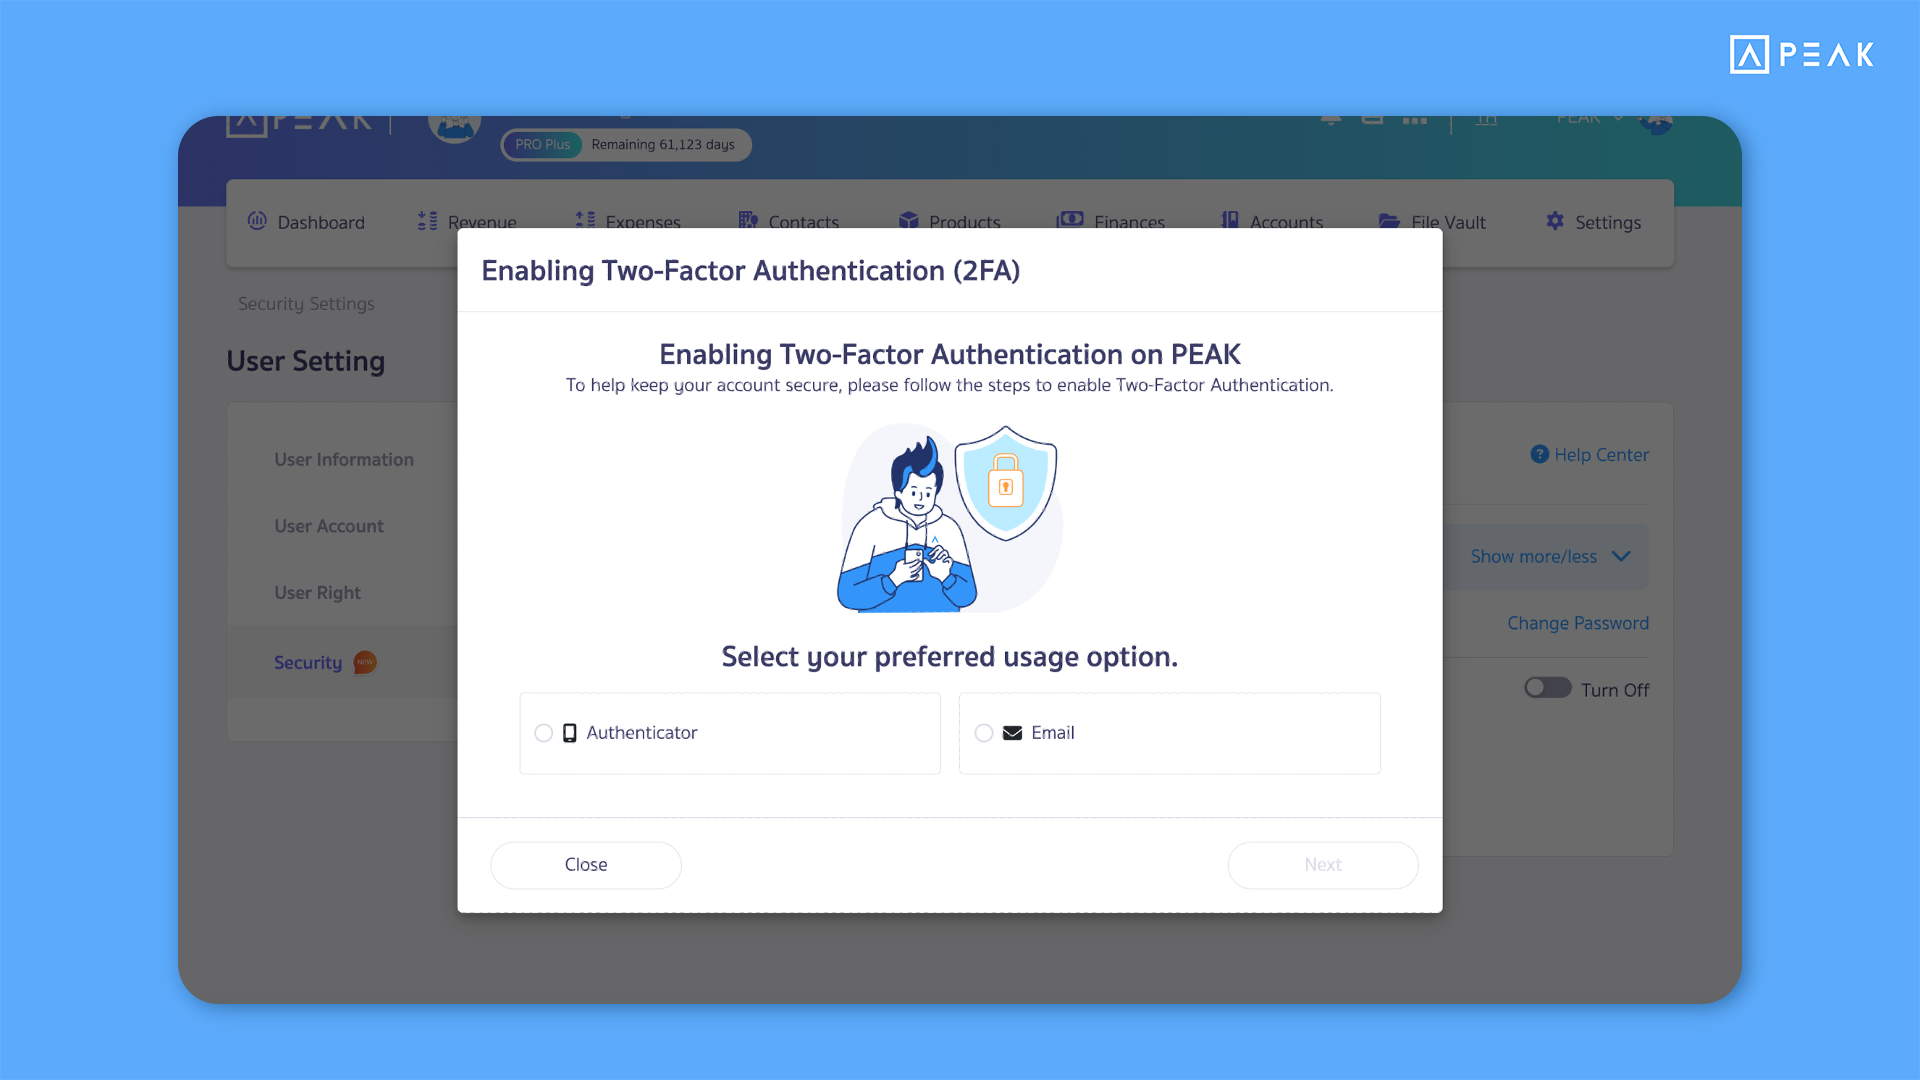Viewport: 1920px width, 1080px height.
Task: Click the Authenticator phone icon
Action: (x=570, y=733)
